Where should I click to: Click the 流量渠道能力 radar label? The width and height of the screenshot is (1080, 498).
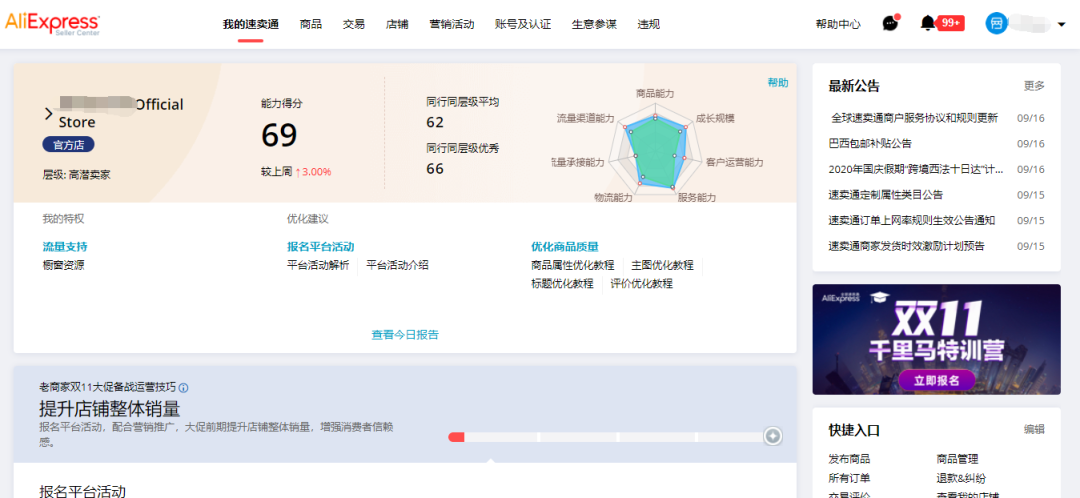(585, 118)
